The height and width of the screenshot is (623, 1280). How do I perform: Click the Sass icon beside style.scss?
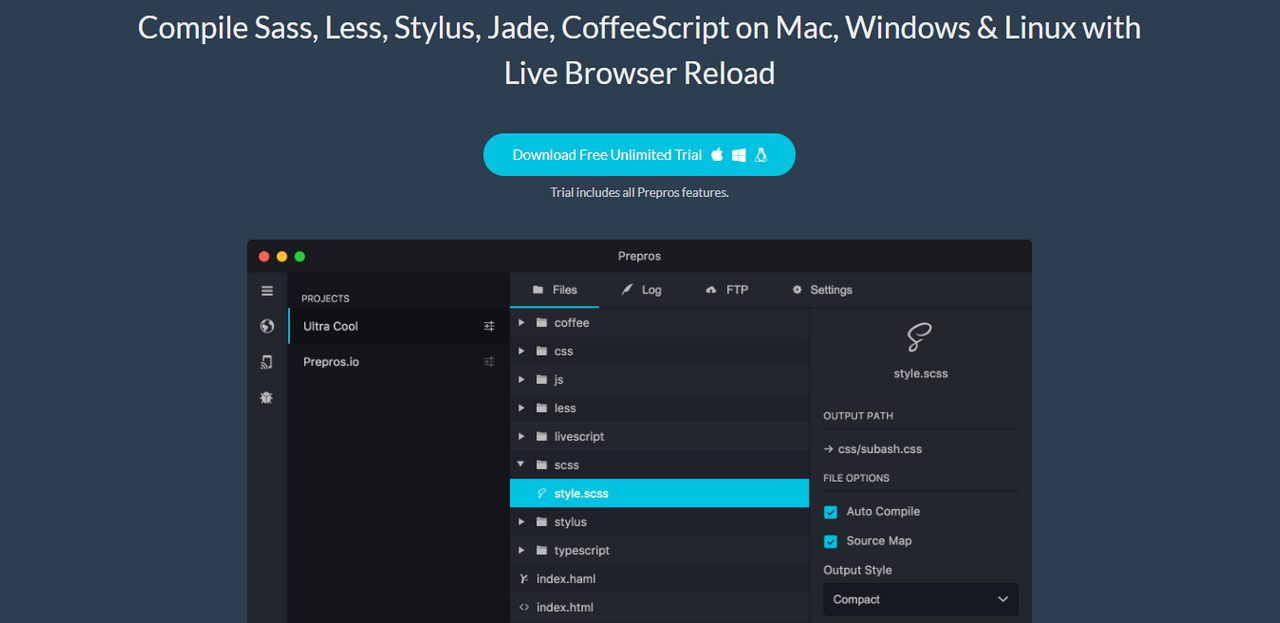pos(542,493)
